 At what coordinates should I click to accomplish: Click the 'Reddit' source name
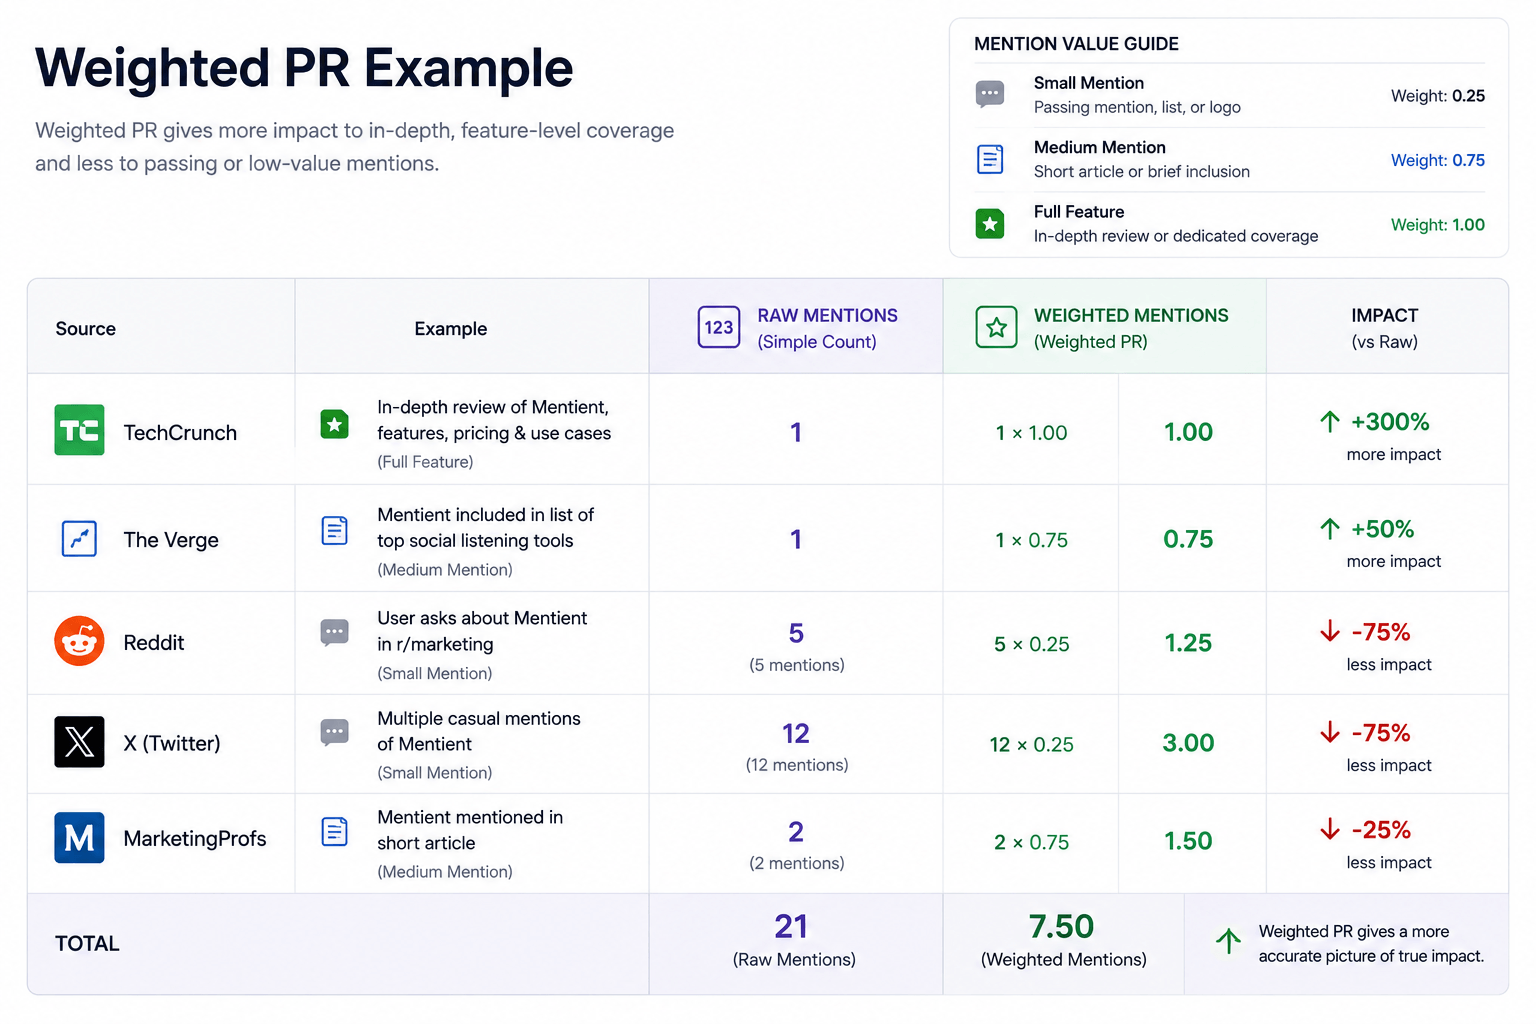tap(154, 642)
